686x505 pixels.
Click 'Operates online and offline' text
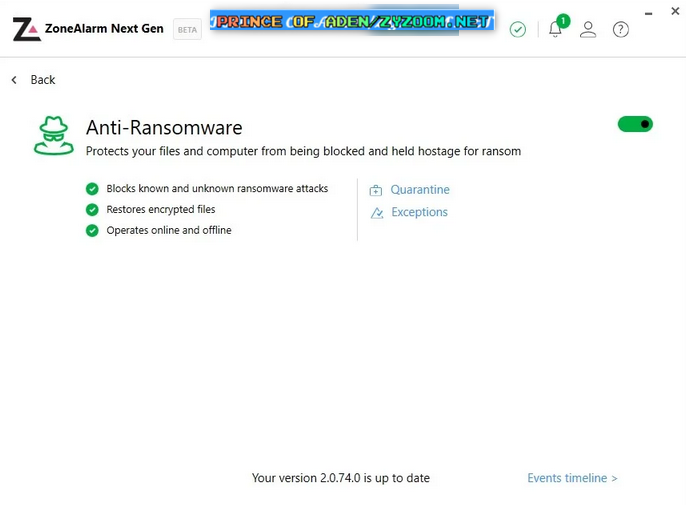click(169, 230)
